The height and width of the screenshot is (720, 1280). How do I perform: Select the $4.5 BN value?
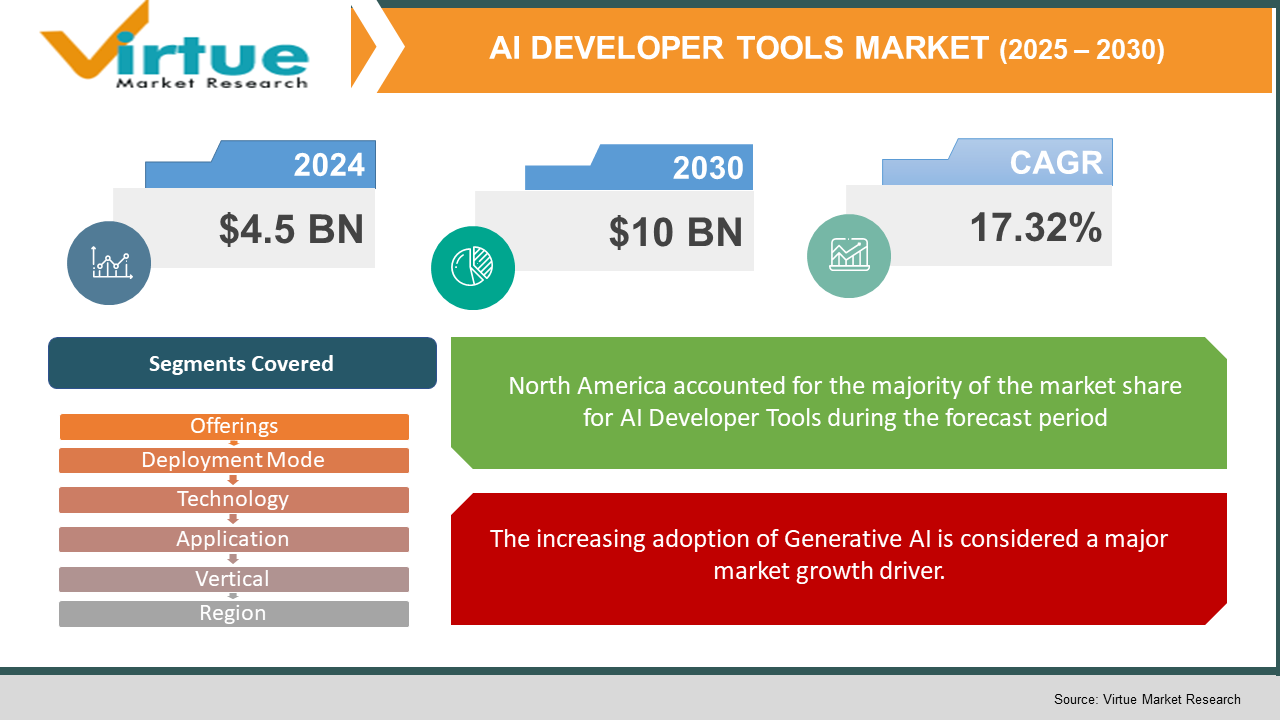pyautogui.click(x=291, y=229)
